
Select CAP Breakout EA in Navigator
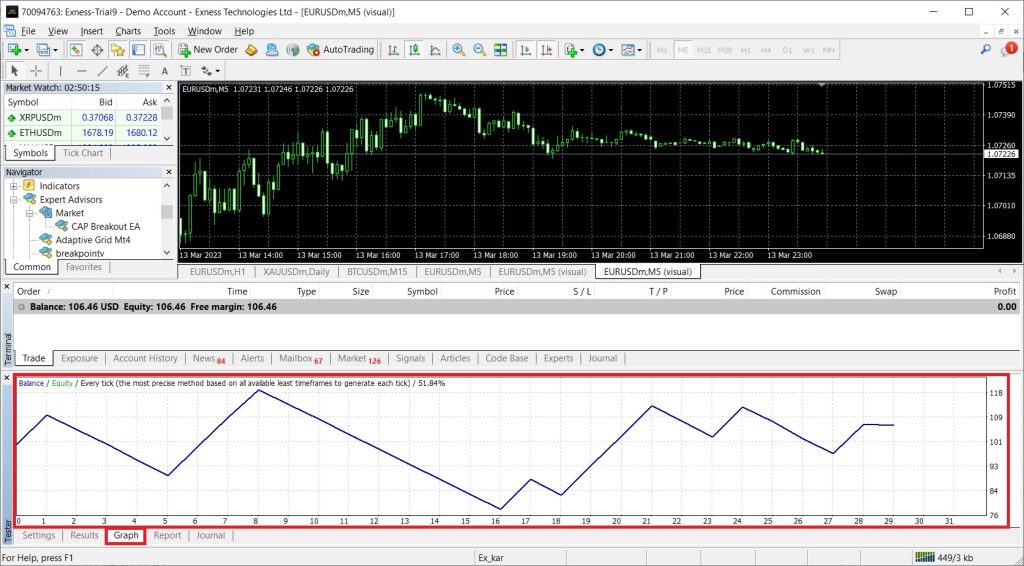[105, 227]
